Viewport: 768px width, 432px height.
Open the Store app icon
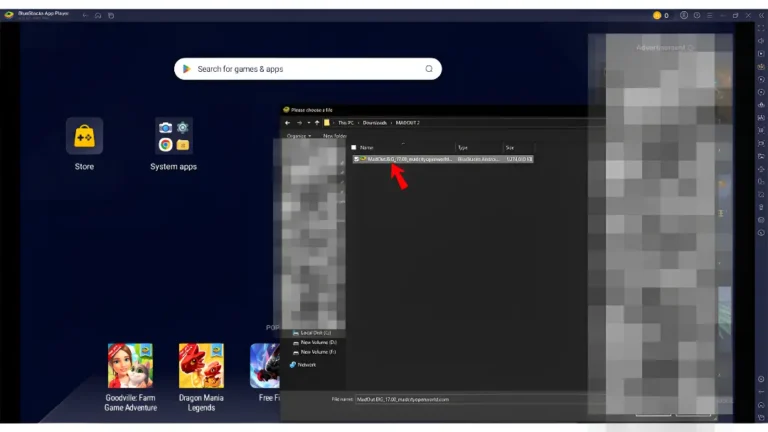(84, 135)
